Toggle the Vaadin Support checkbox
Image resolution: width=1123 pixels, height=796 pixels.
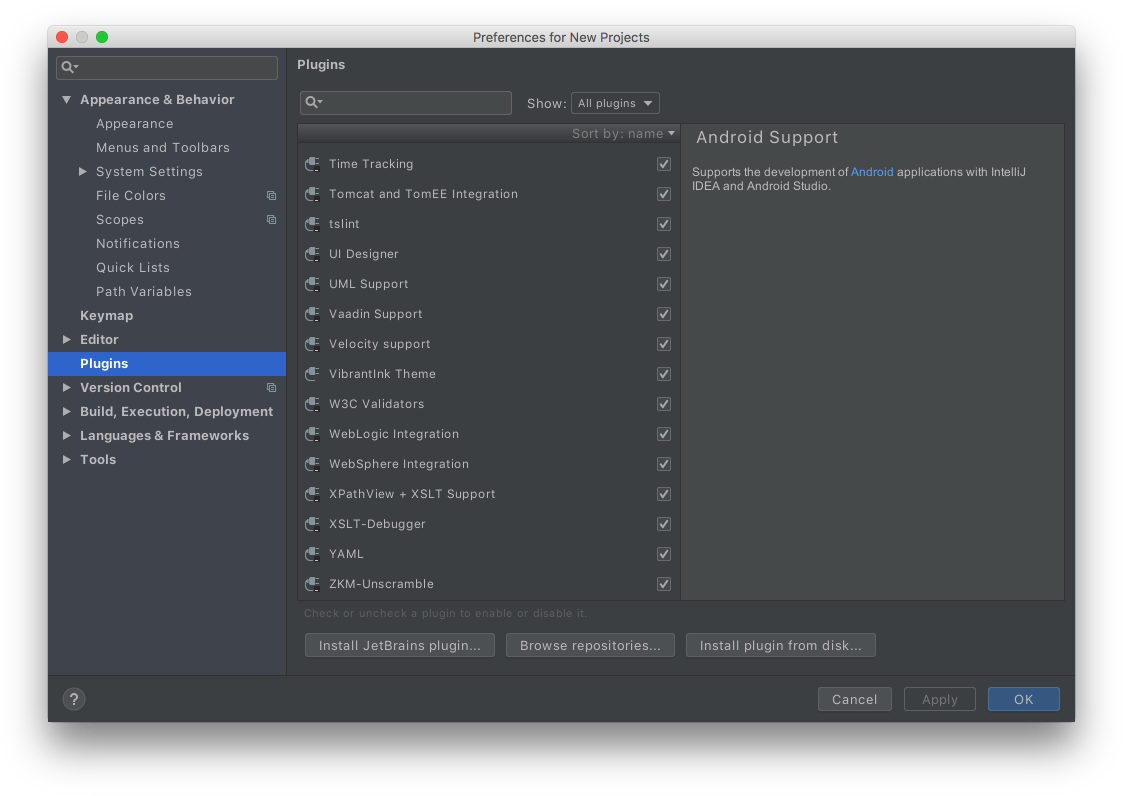coord(664,315)
